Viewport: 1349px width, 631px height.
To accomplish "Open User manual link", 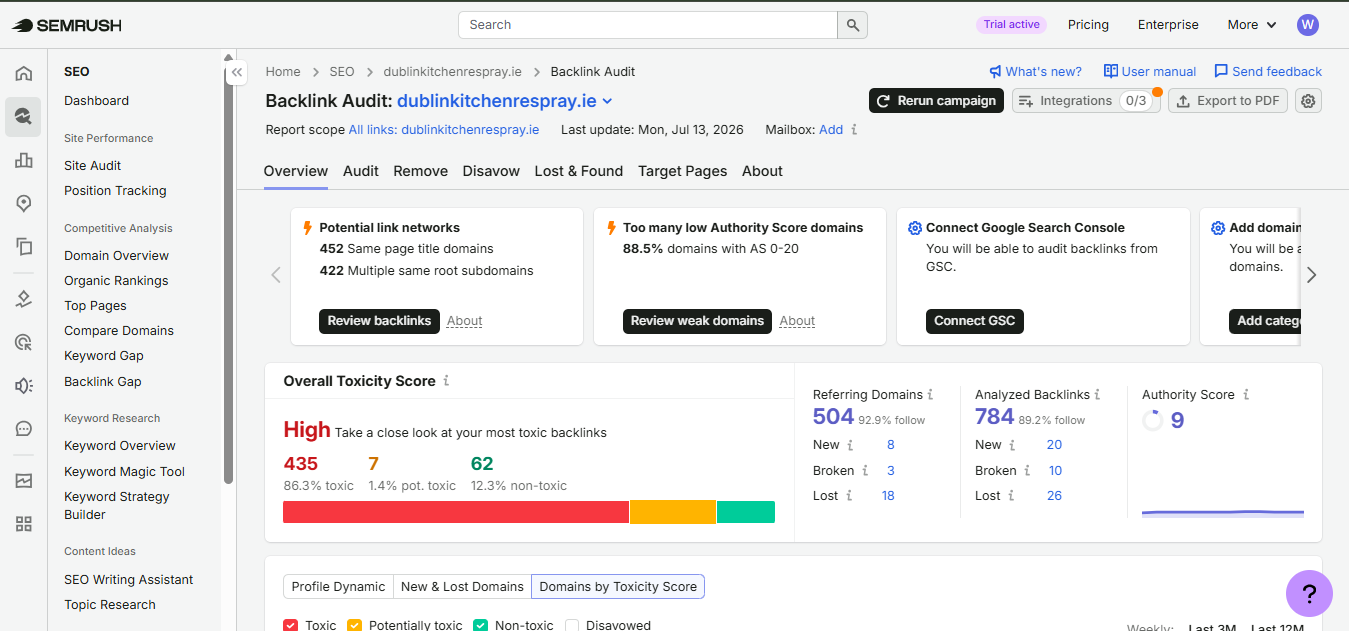I will point(1150,72).
